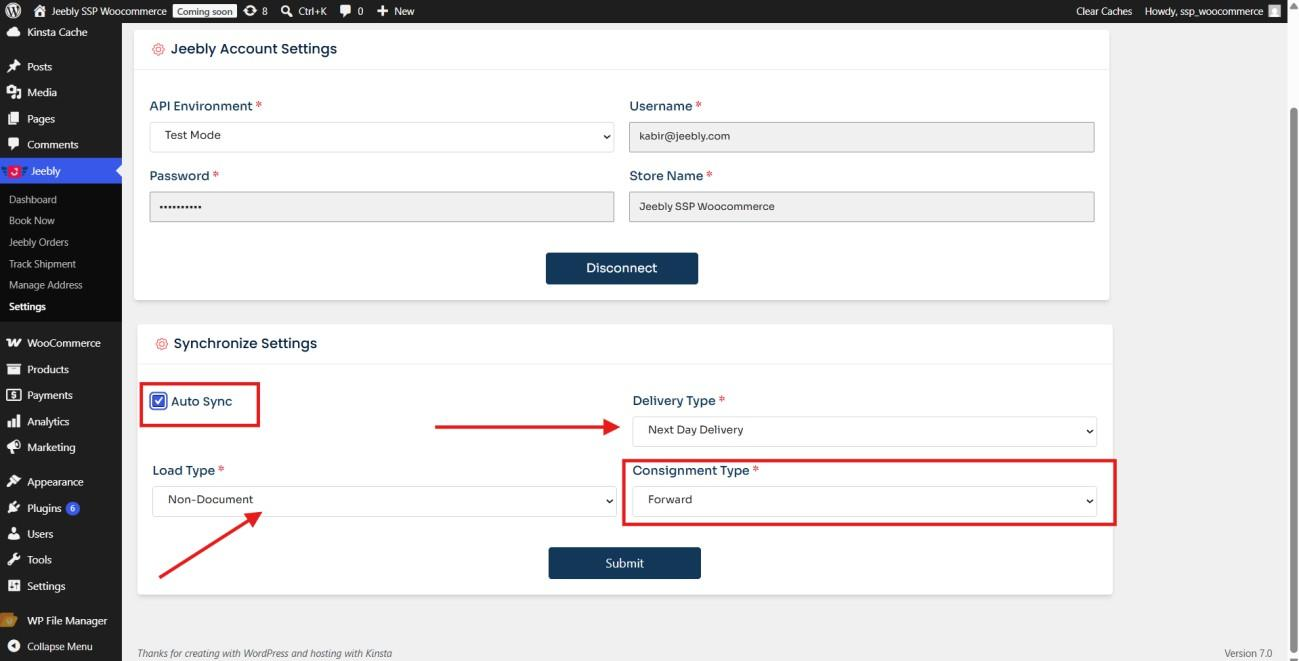
Task: Click the Store Name input field
Action: pos(862,207)
